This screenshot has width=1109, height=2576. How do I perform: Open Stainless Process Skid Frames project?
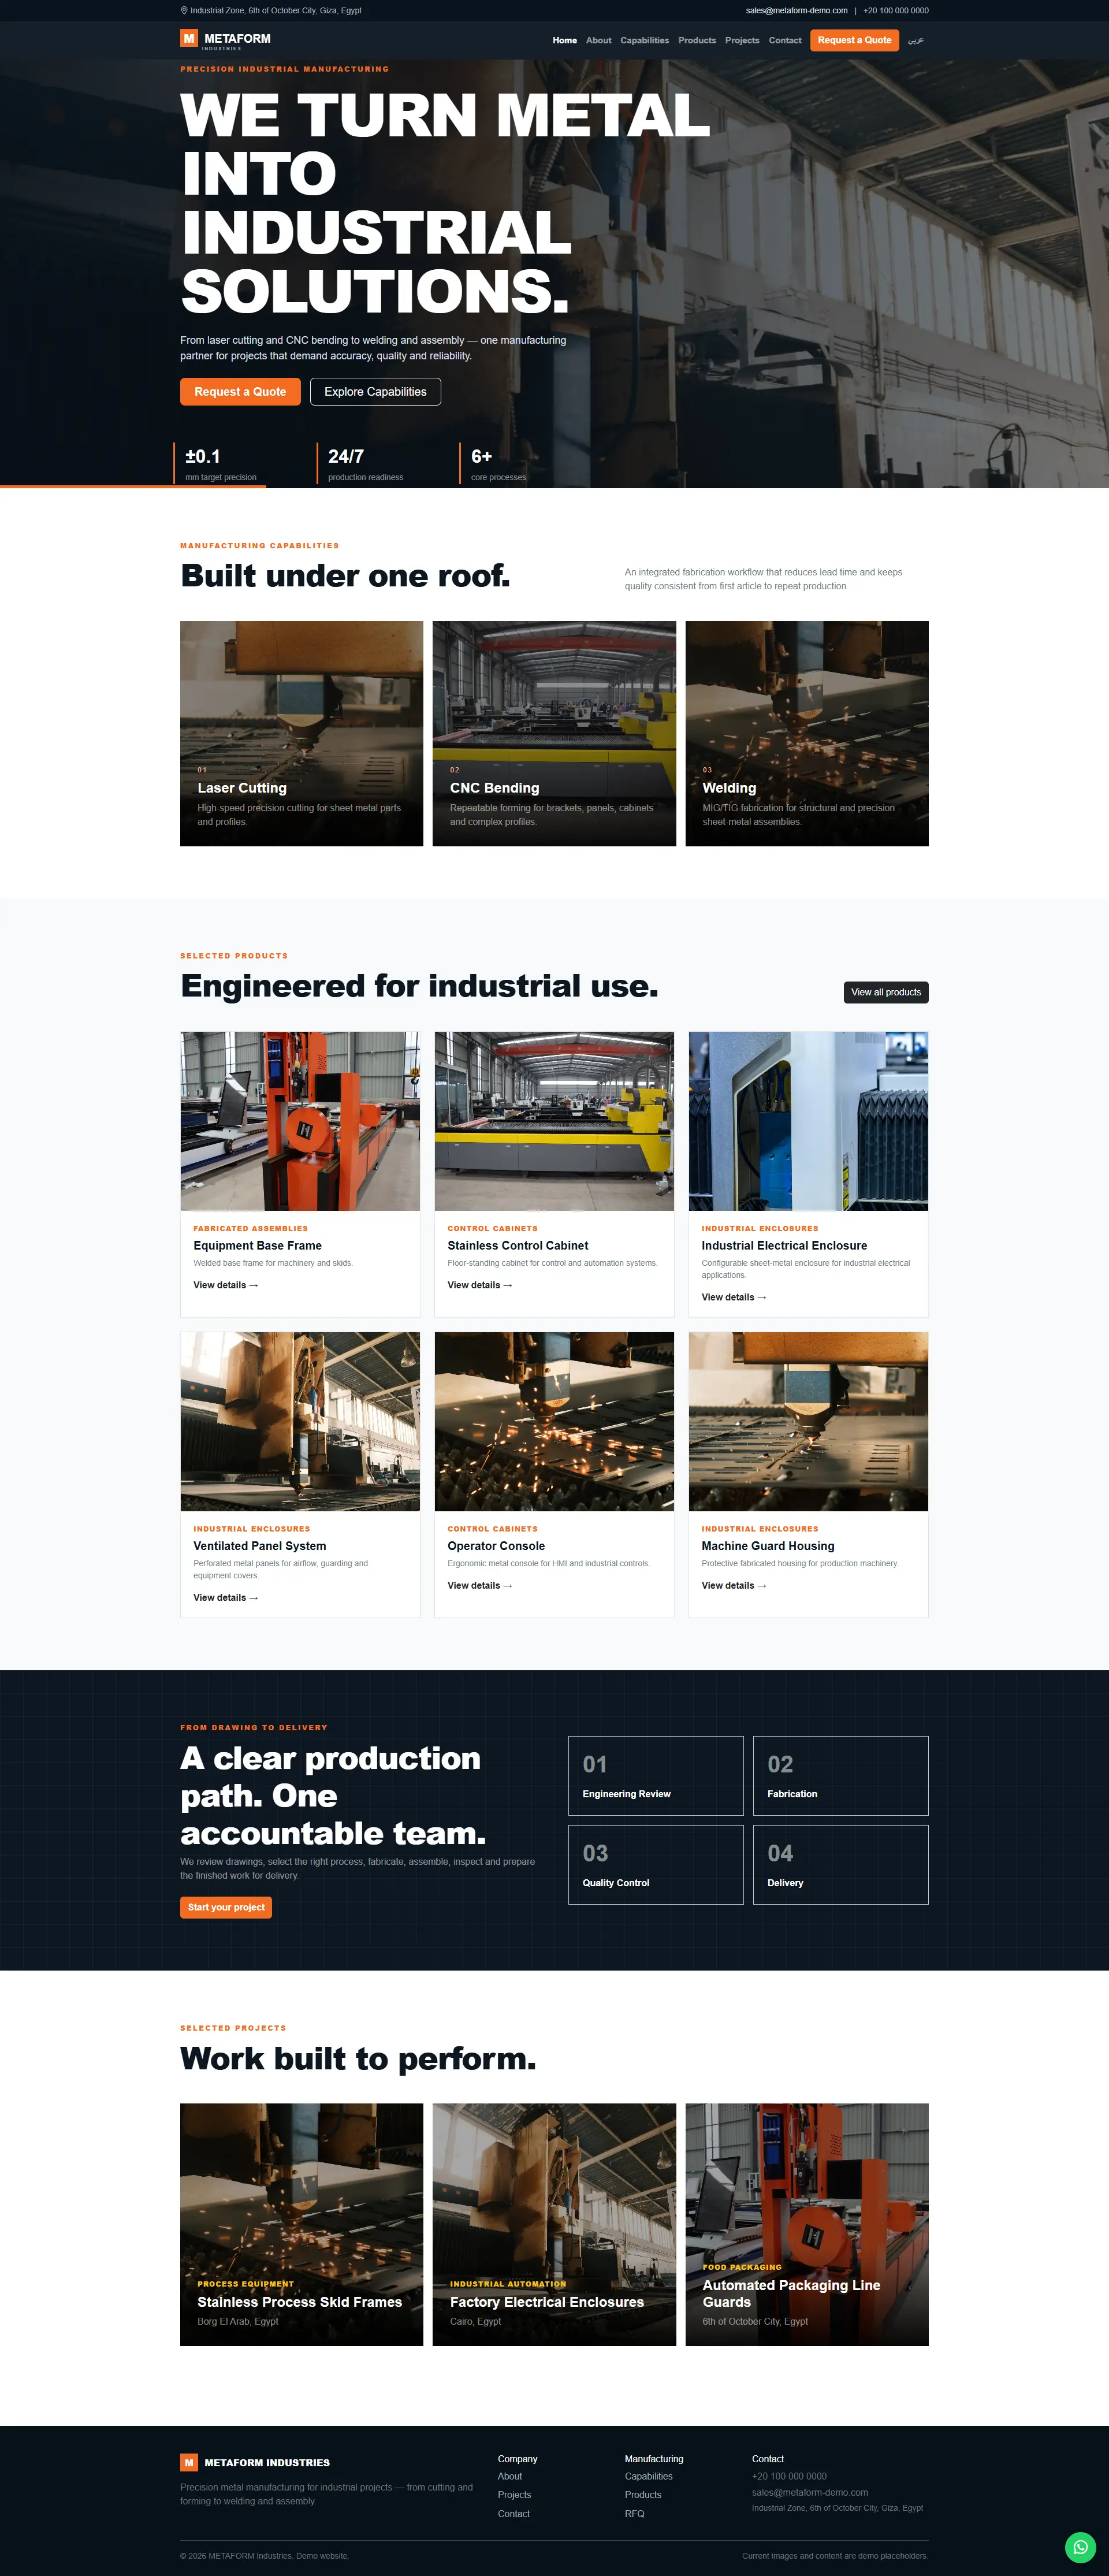click(301, 2224)
